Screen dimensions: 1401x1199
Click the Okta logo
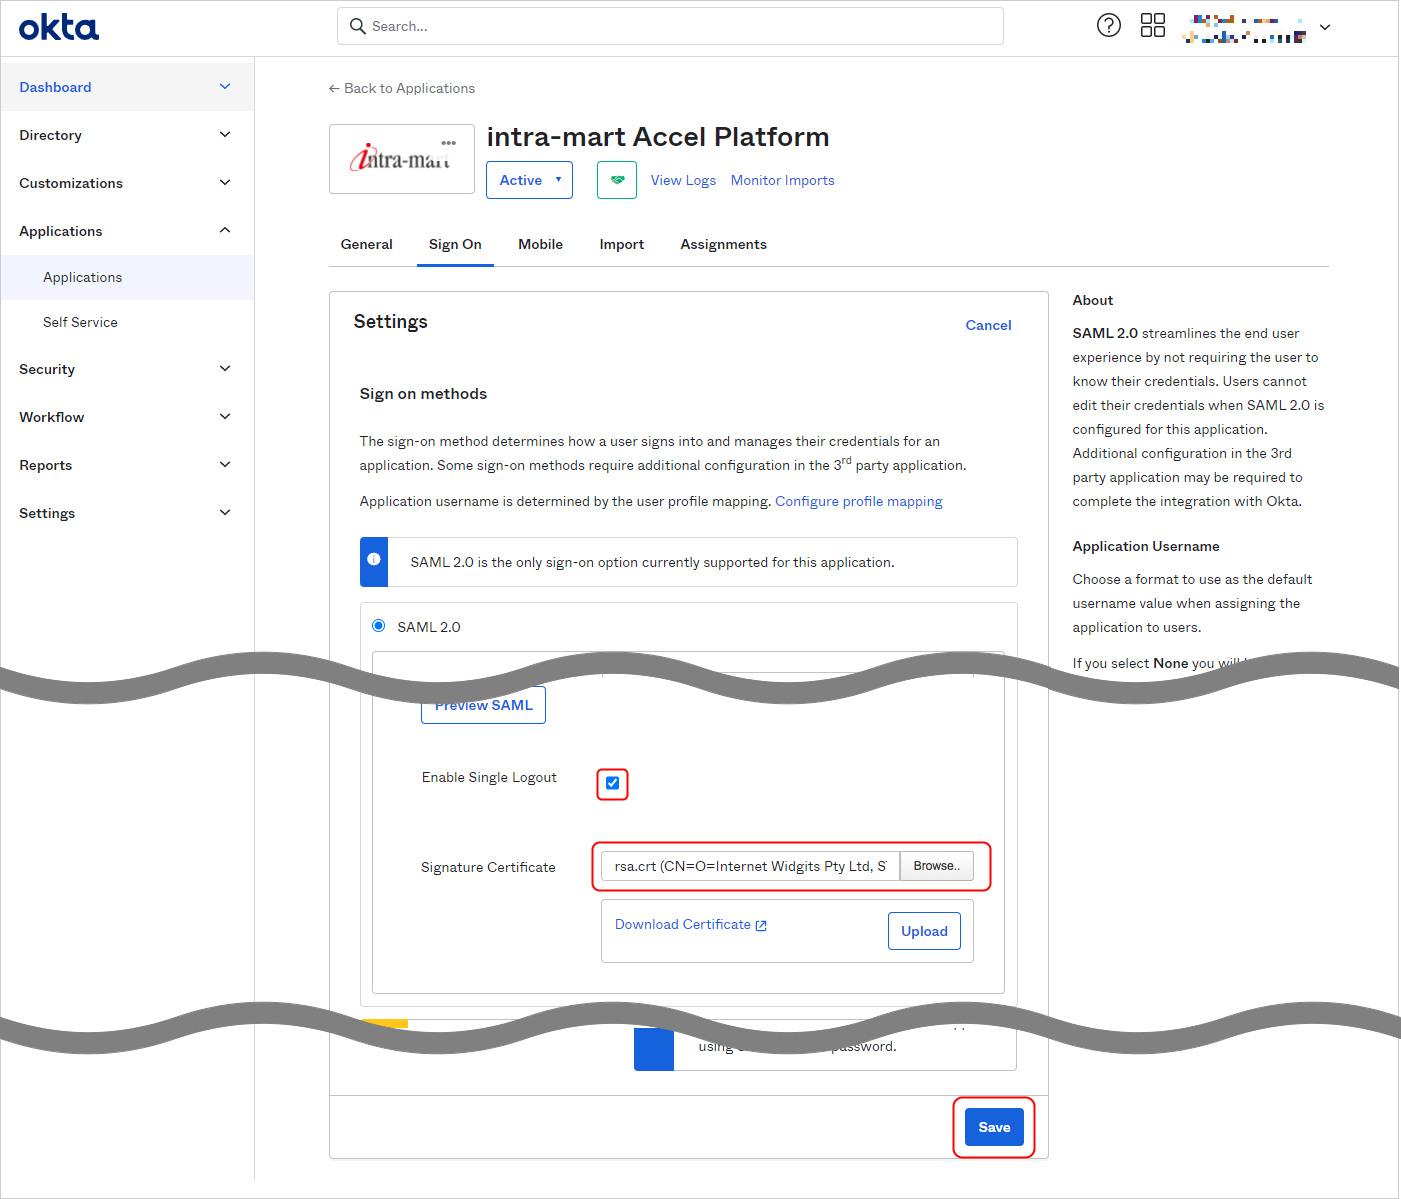(x=59, y=27)
